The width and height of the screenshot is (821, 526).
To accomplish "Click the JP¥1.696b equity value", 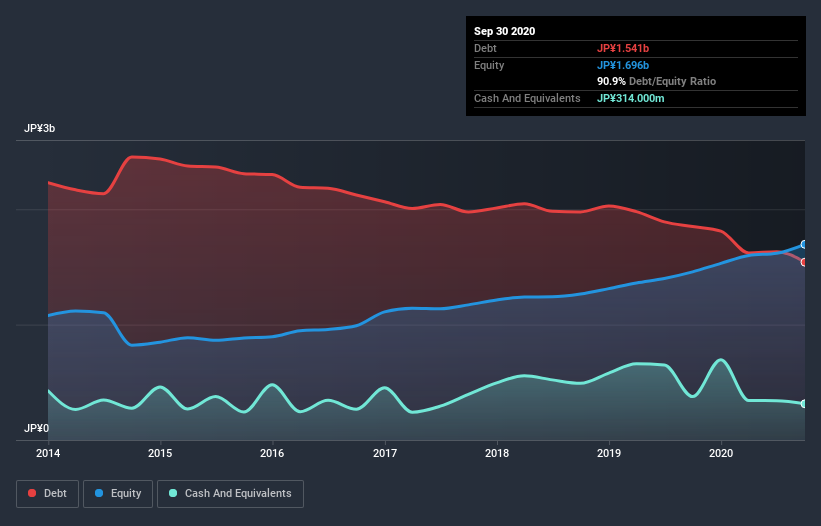I will pyautogui.click(x=623, y=65).
